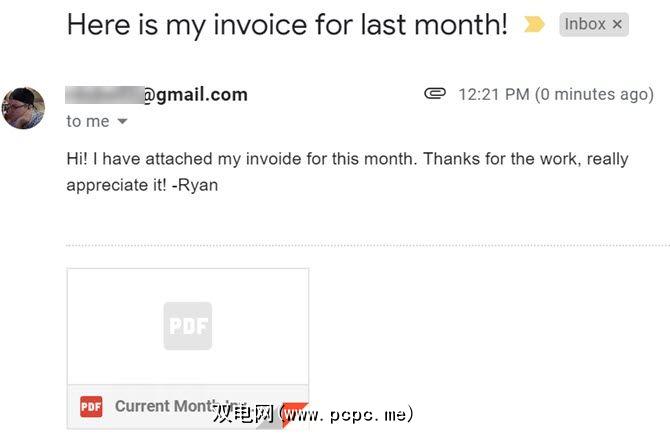Screen dimensions: 670x437
Task: Click the paperclip attachment indicator
Action: 434,94
